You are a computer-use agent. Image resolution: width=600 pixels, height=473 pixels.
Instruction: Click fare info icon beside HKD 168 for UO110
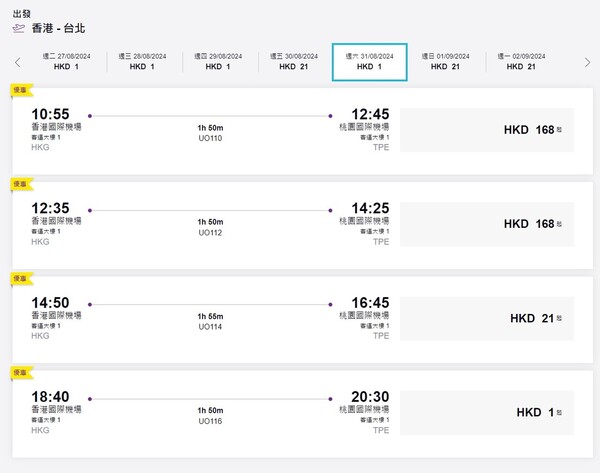[x=560, y=129]
